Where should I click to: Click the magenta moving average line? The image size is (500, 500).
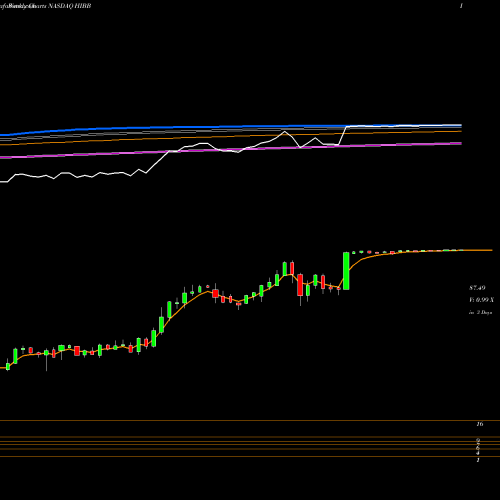(231, 150)
